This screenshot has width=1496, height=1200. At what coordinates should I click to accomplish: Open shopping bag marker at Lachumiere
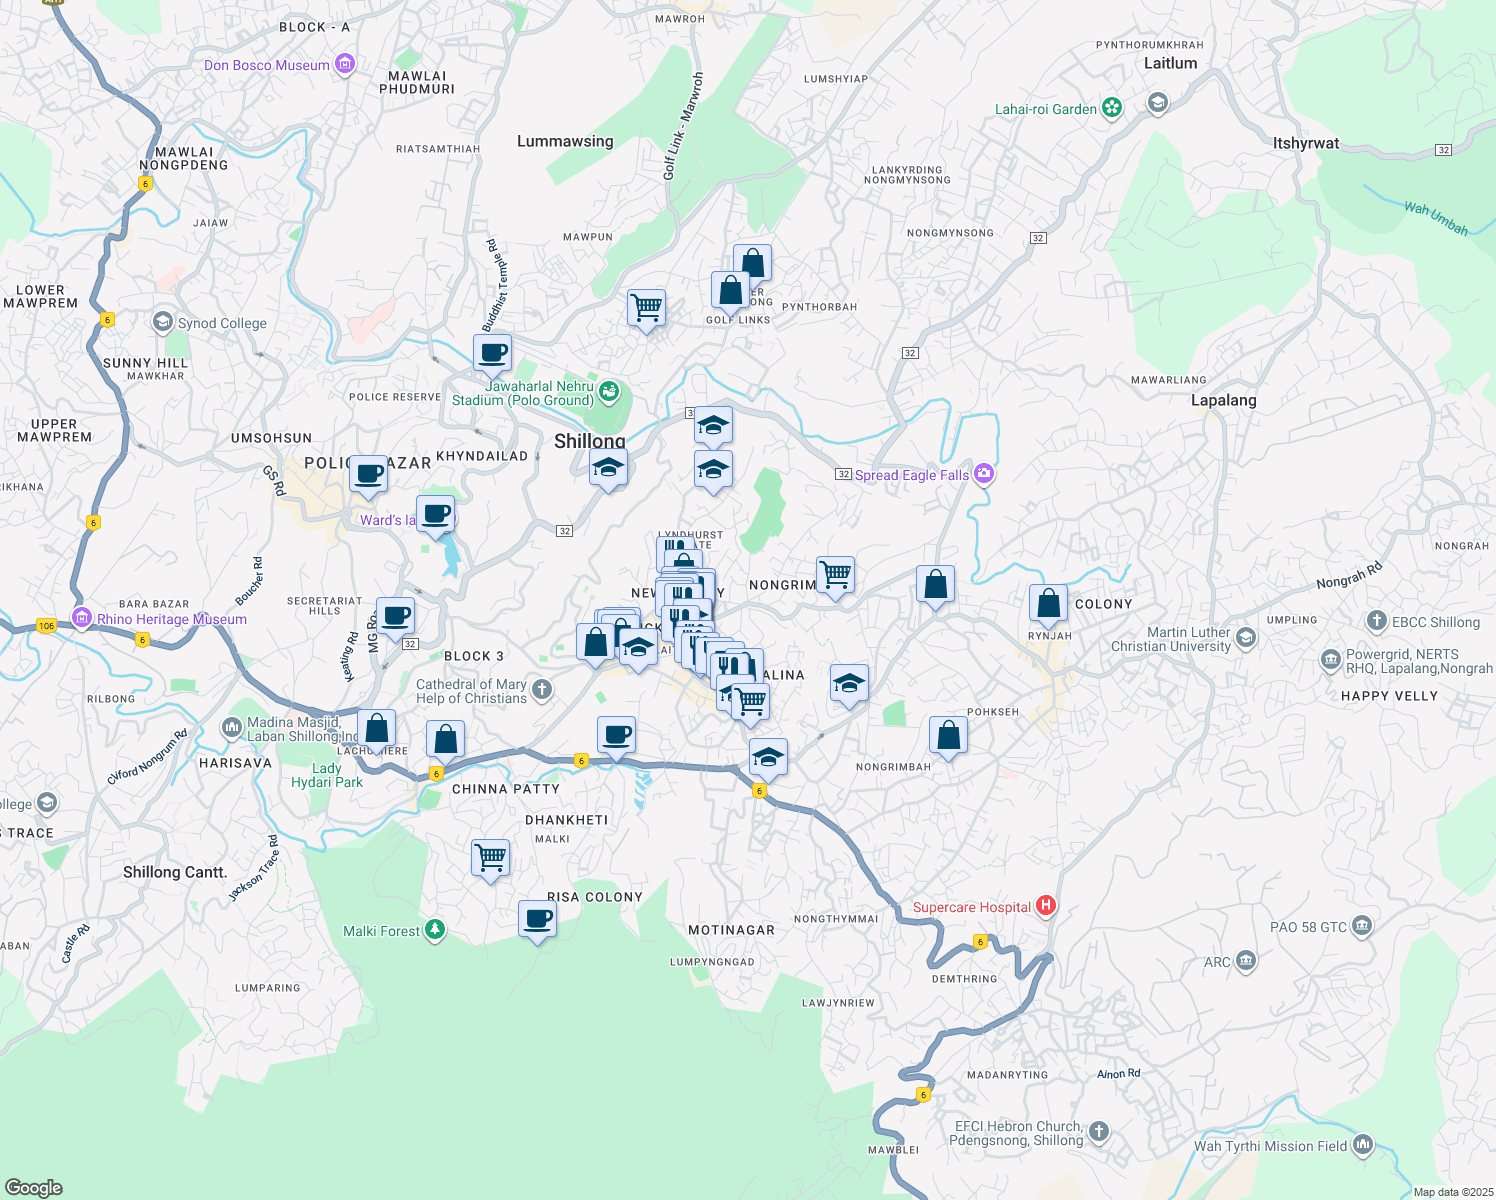[376, 729]
